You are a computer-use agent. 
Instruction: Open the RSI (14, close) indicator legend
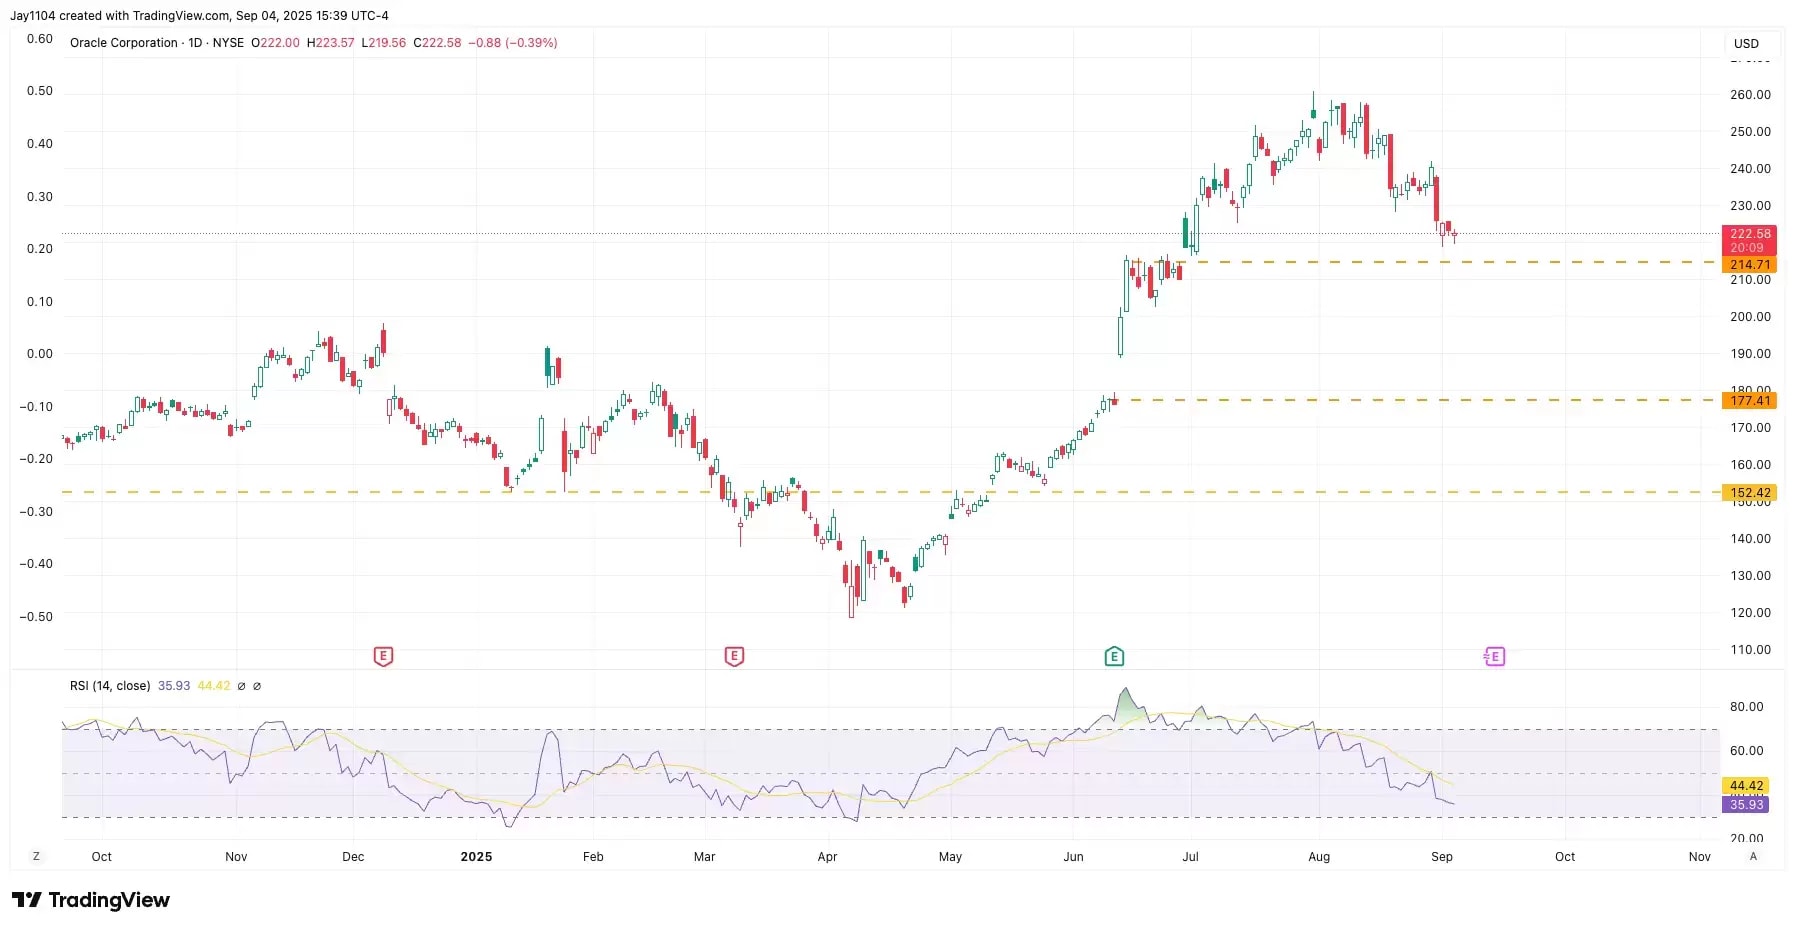click(x=110, y=686)
